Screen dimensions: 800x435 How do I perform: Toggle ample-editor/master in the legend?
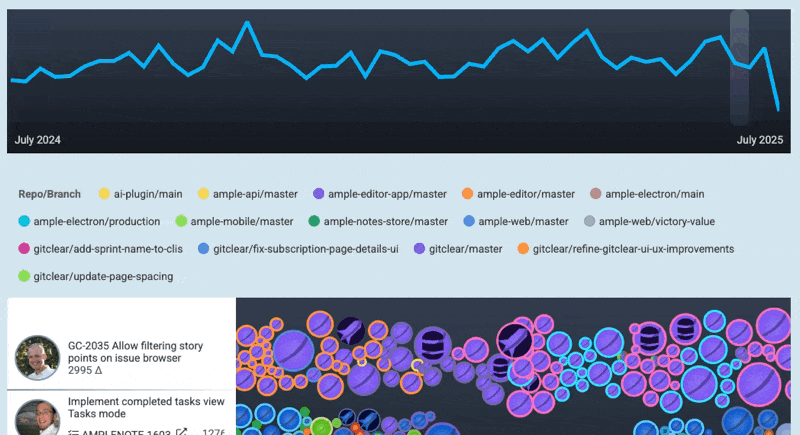point(518,194)
